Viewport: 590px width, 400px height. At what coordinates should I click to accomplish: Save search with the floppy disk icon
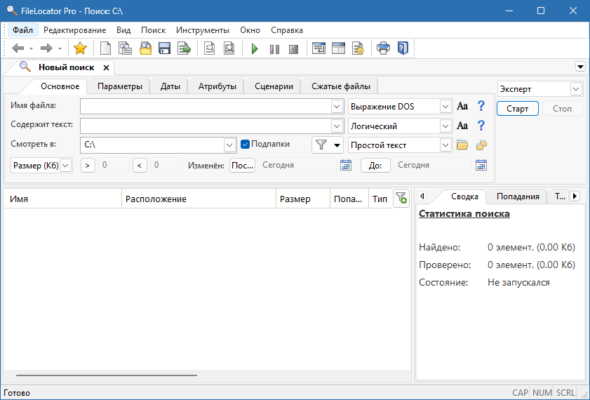(164, 48)
